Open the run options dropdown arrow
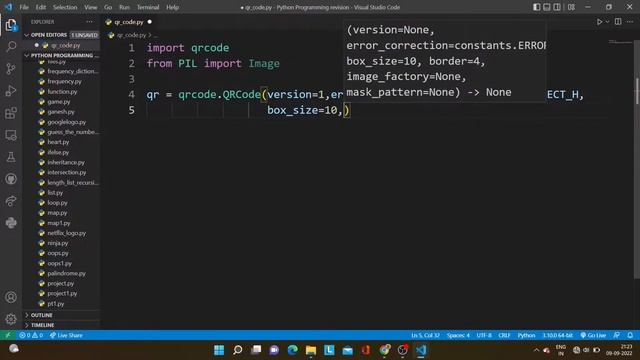Image resolution: width=640 pixels, height=360 pixels. pyautogui.click(x=607, y=22)
